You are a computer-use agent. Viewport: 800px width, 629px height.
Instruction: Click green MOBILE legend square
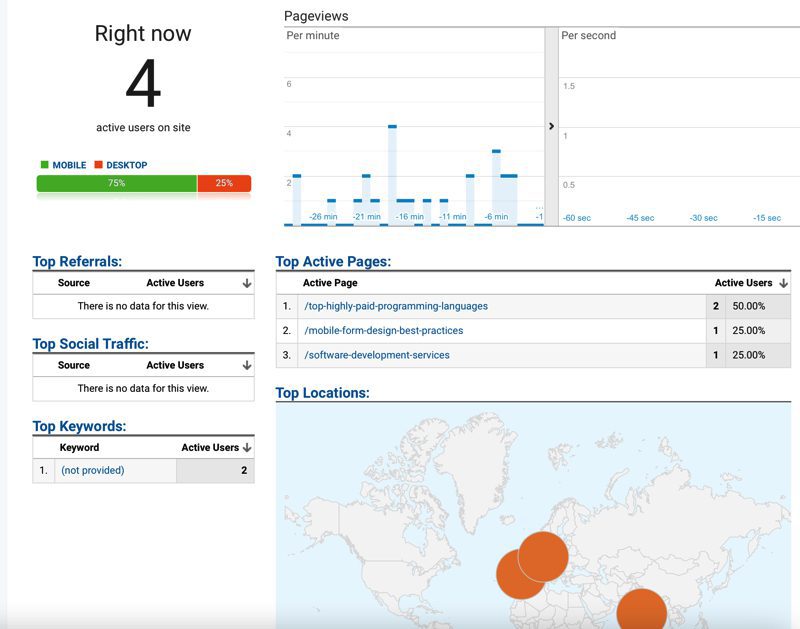pos(44,165)
